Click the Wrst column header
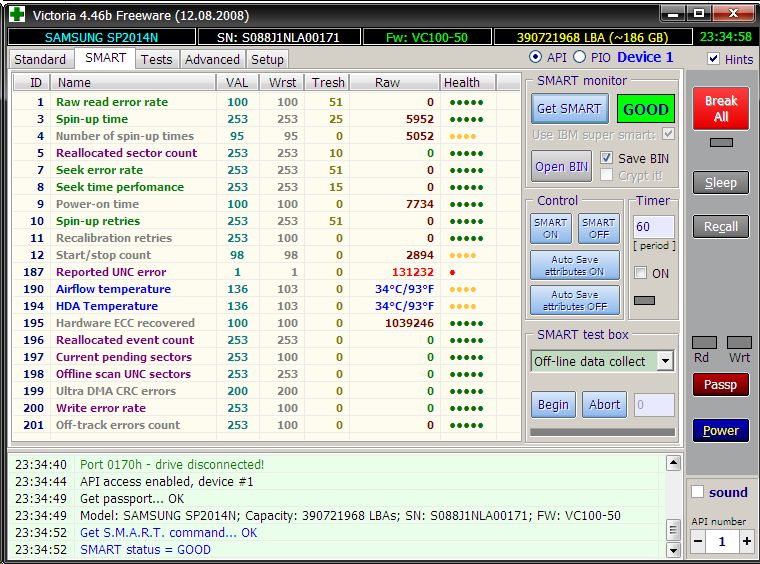The width and height of the screenshot is (760, 564). pyautogui.click(x=282, y=82)
